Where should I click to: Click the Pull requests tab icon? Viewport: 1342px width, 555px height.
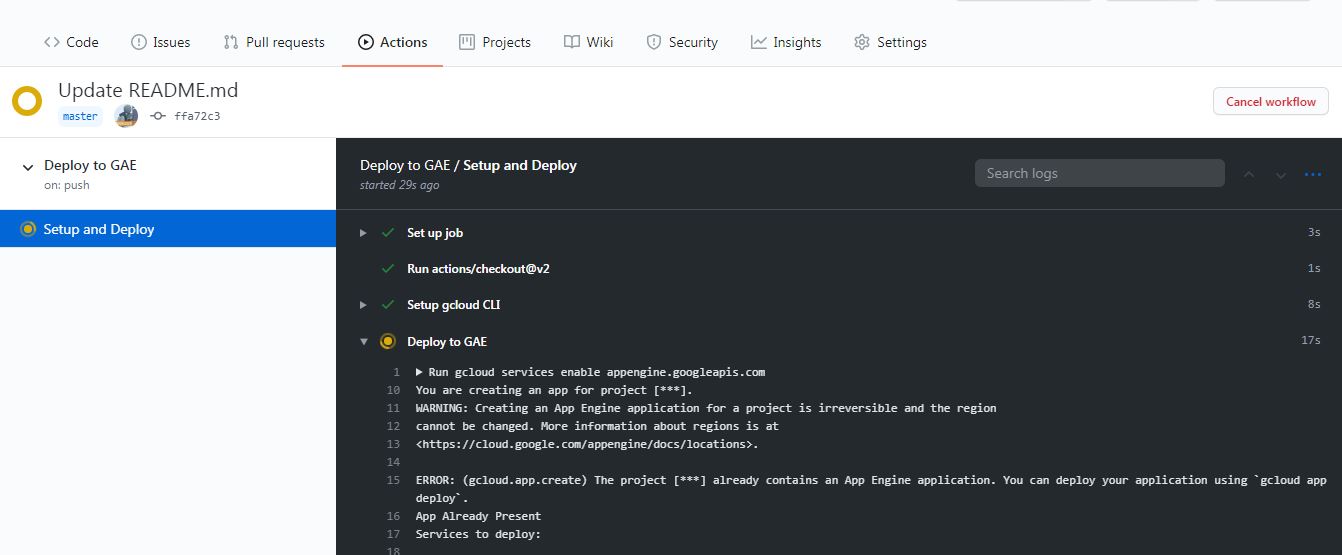(230, 42)
